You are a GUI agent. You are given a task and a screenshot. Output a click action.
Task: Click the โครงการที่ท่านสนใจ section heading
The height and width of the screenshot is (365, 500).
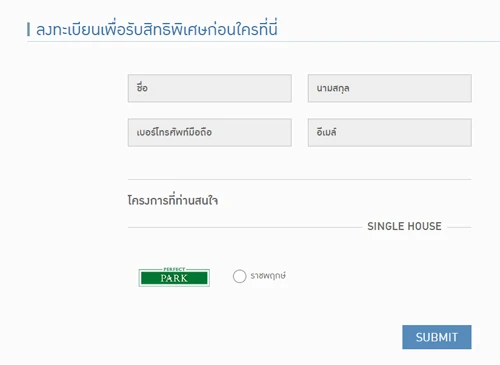173,200
